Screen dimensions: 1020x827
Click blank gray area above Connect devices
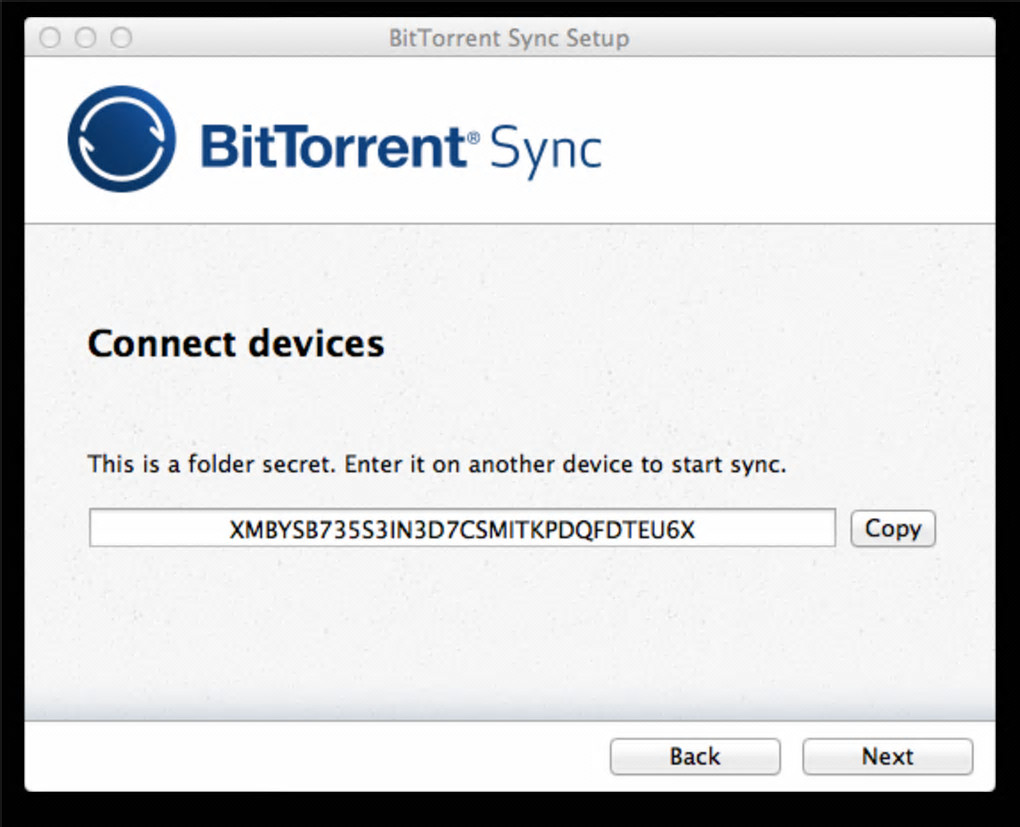[x=500, y=270]
